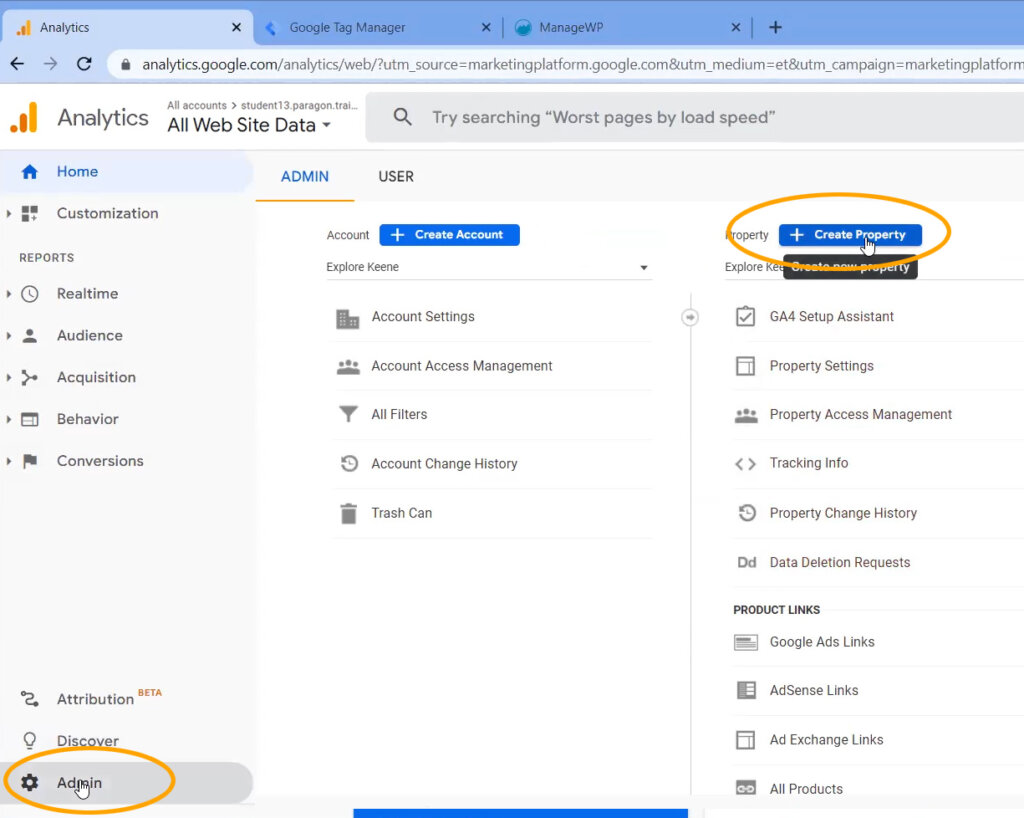1024x818 pixels.
Task: Expand the Realtime reports section
Action: [x=8, y=294]
